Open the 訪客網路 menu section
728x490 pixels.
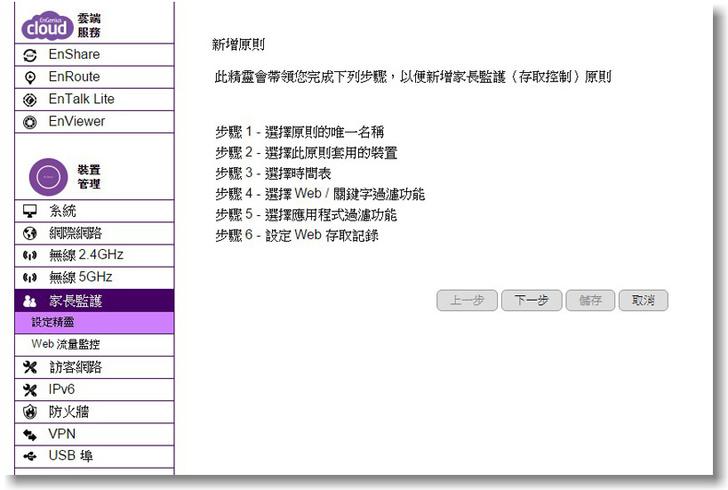(x=95, y=367)
